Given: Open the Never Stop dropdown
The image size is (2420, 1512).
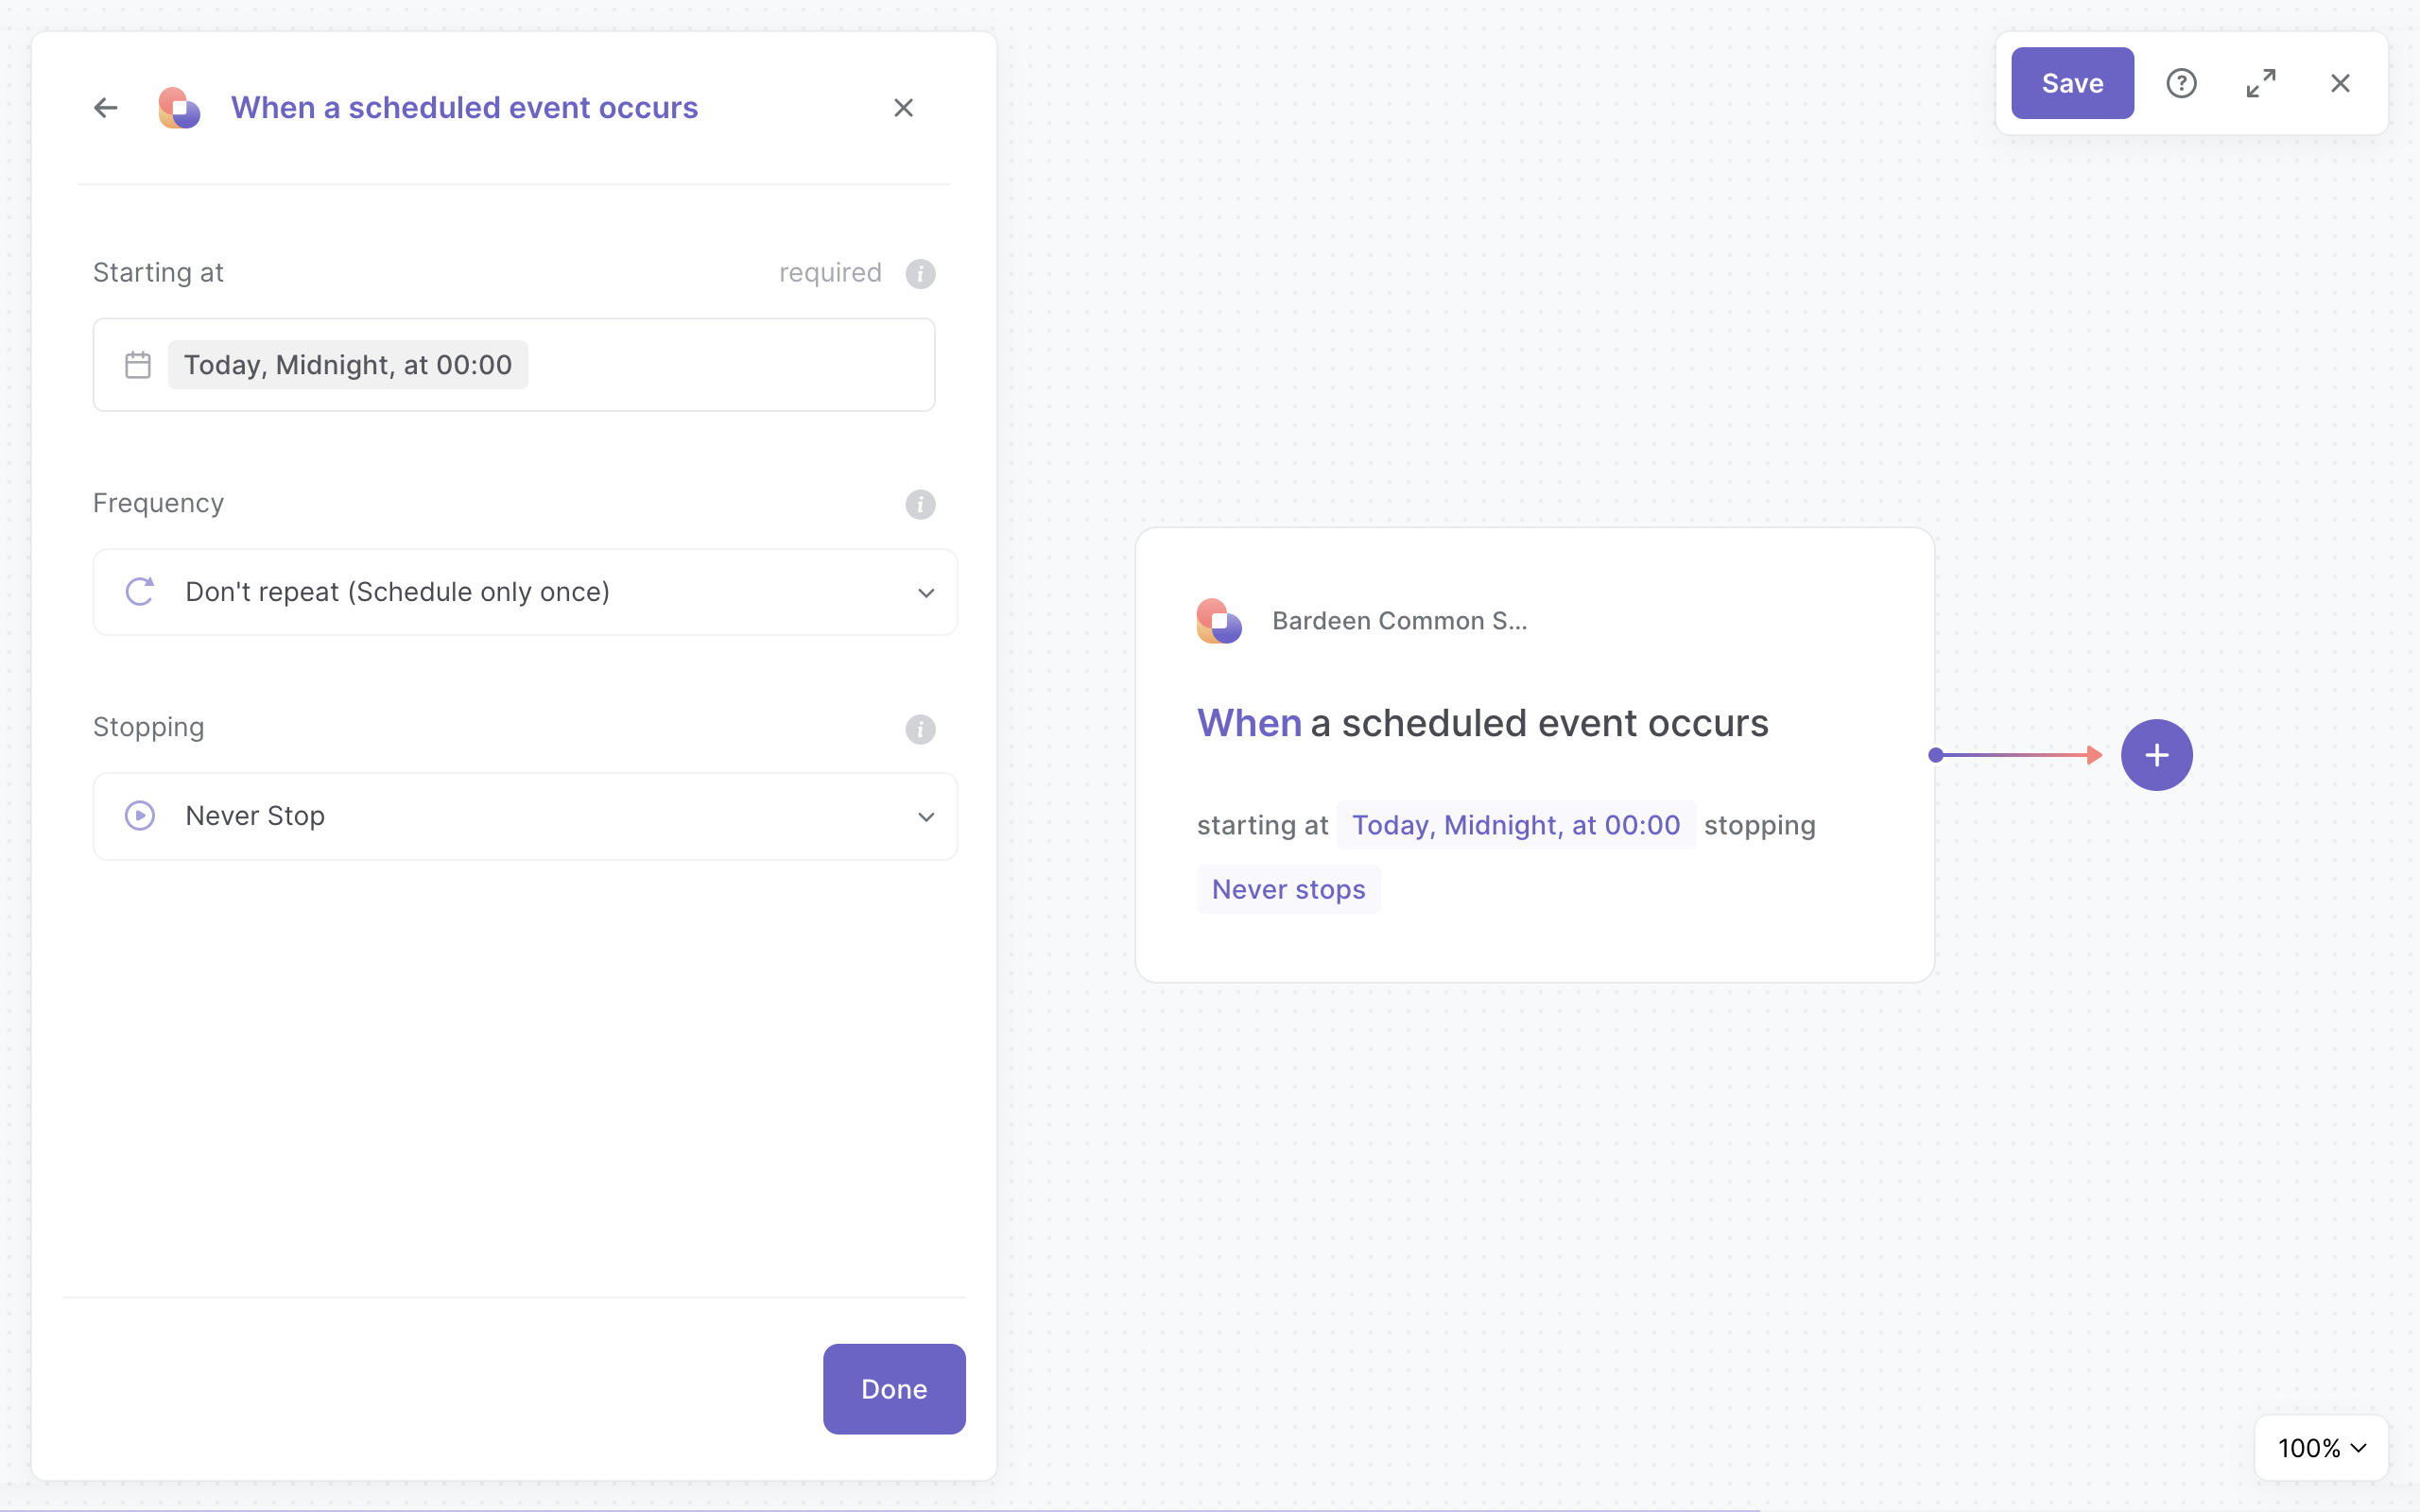Looking at the screenshot, I should [525, 816].
